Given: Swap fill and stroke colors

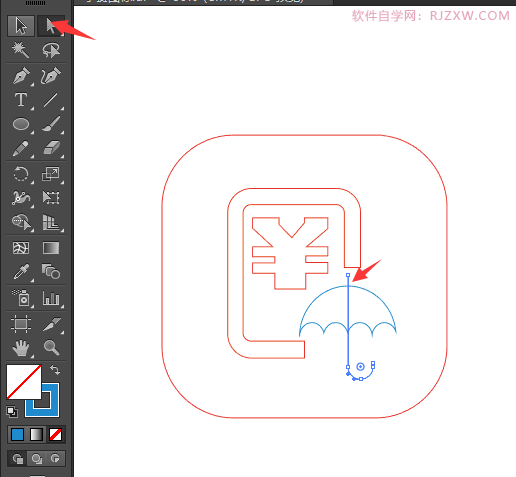Looking at the screenshot, I should [x=55, y=370].
